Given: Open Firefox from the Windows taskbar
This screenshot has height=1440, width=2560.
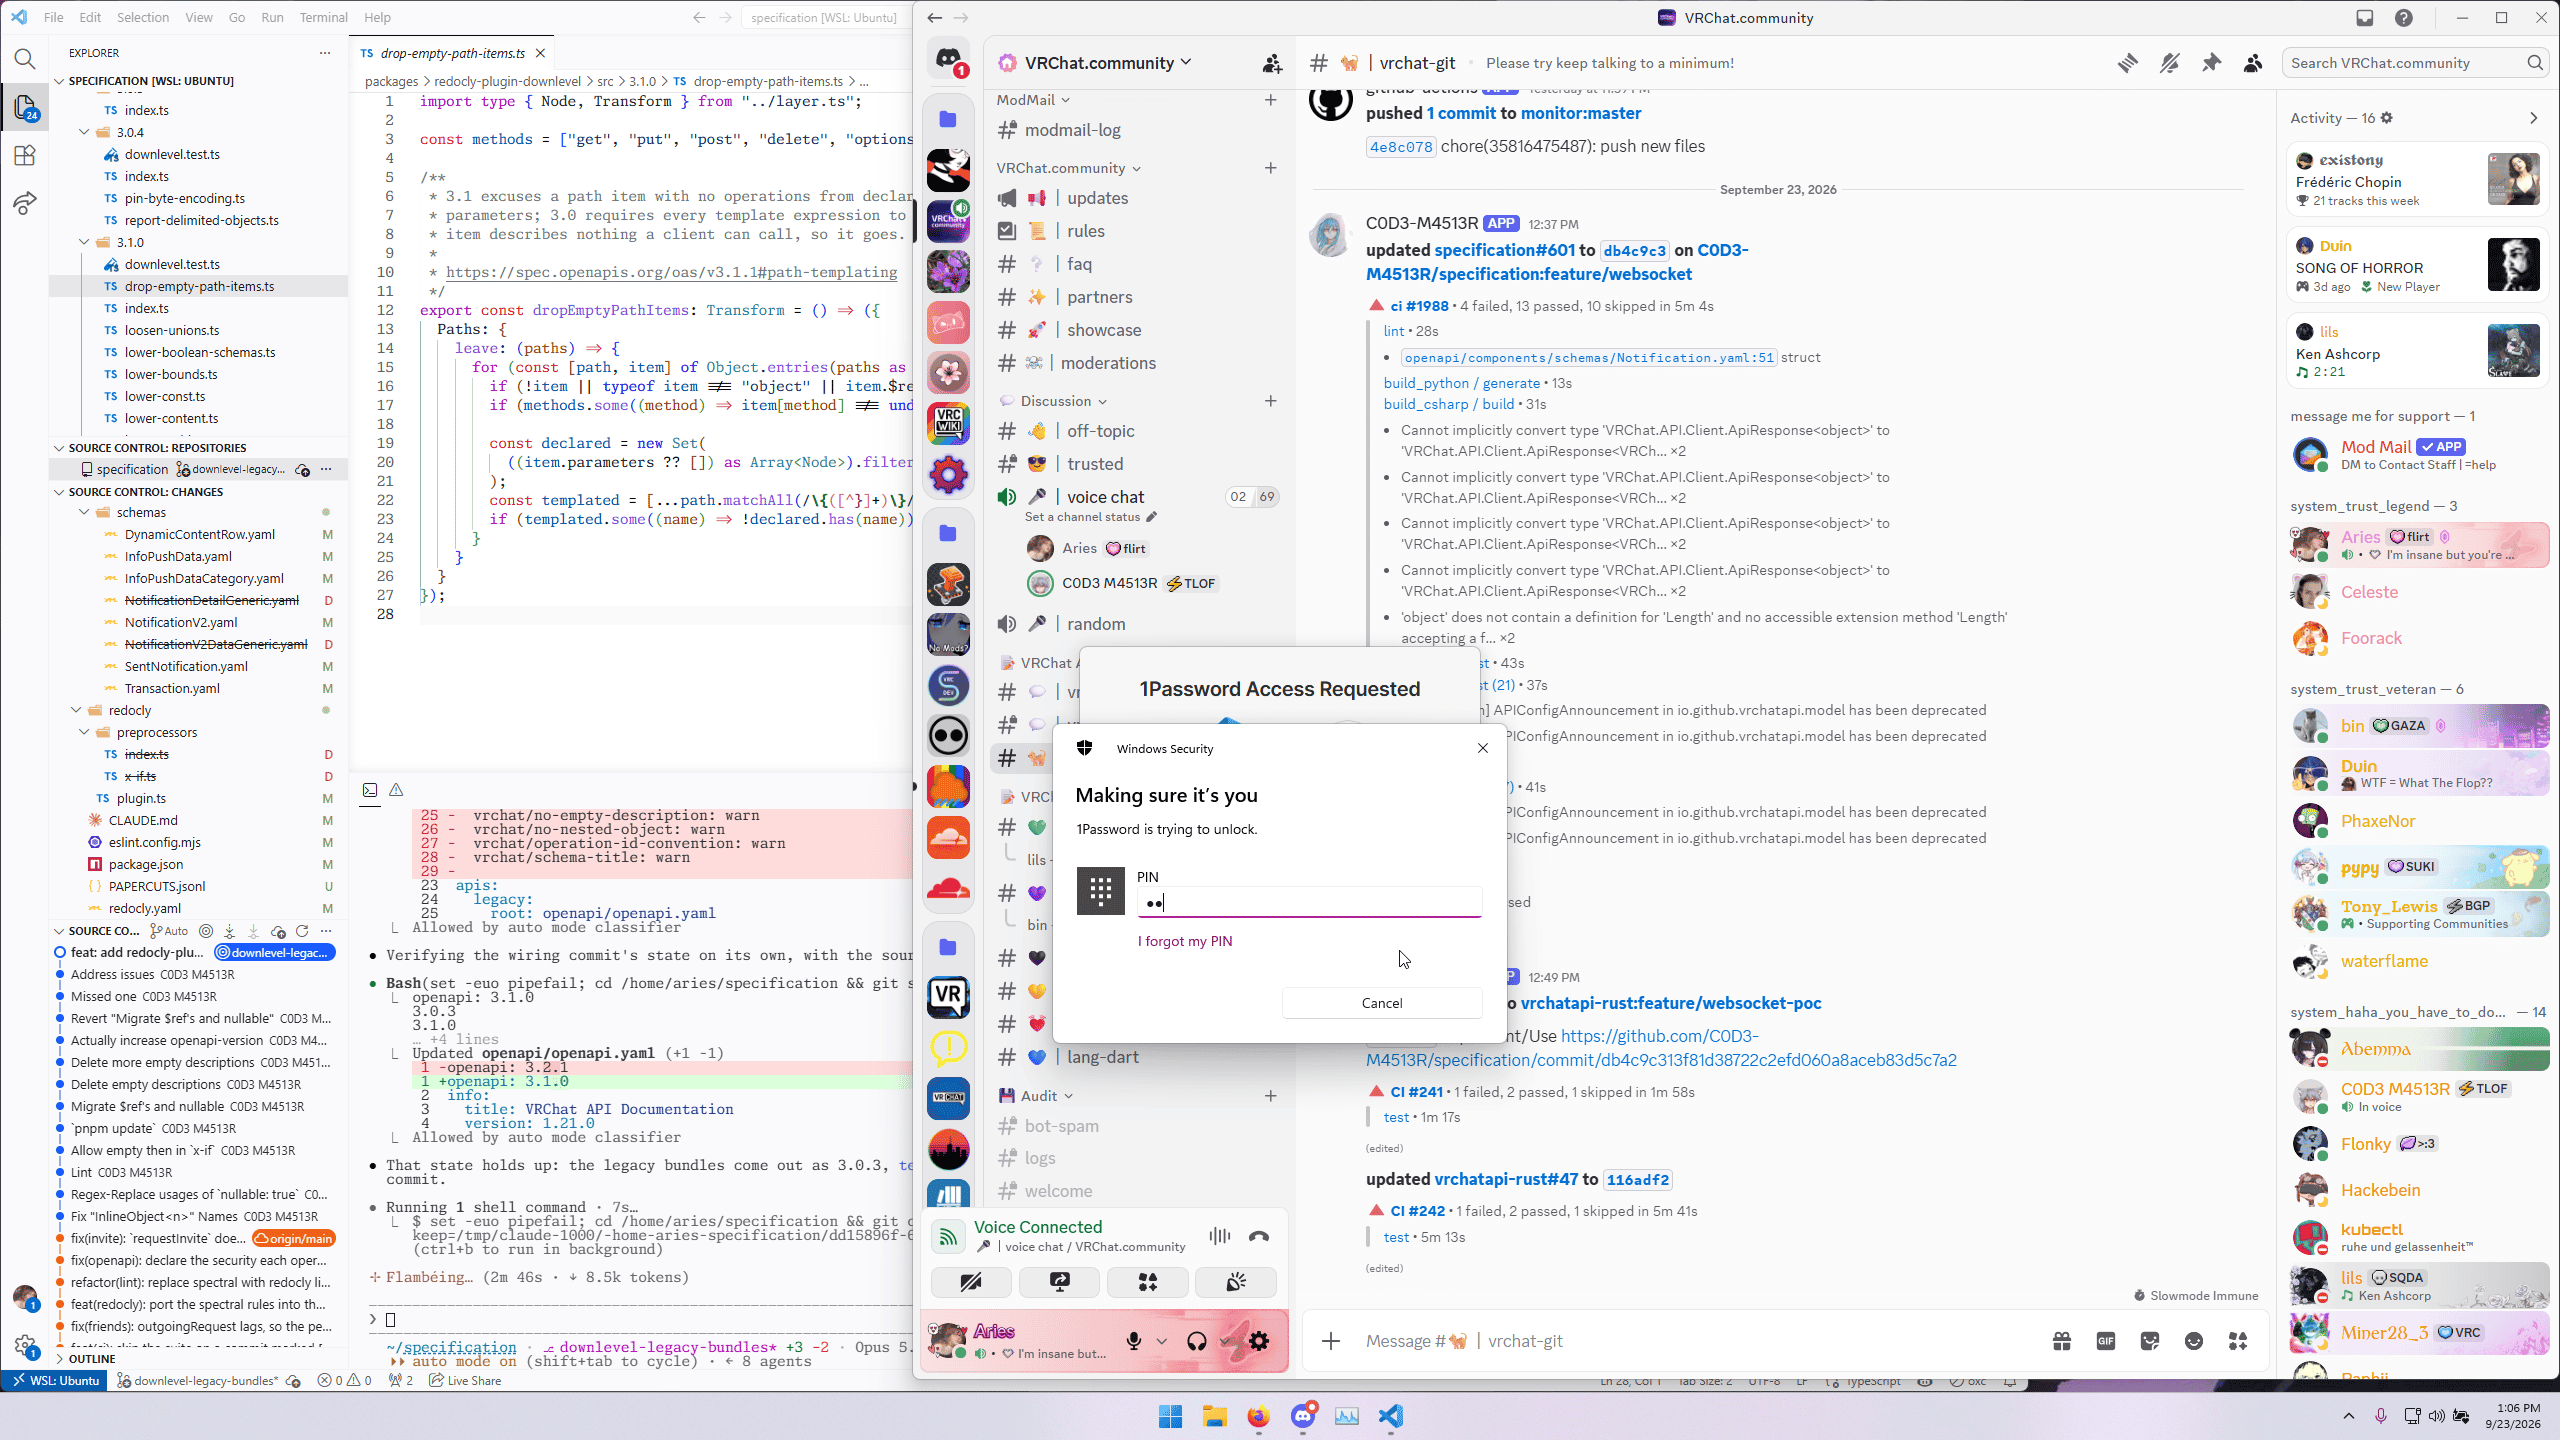Looking at the screenshot, I should (x=1258, y=1416).
